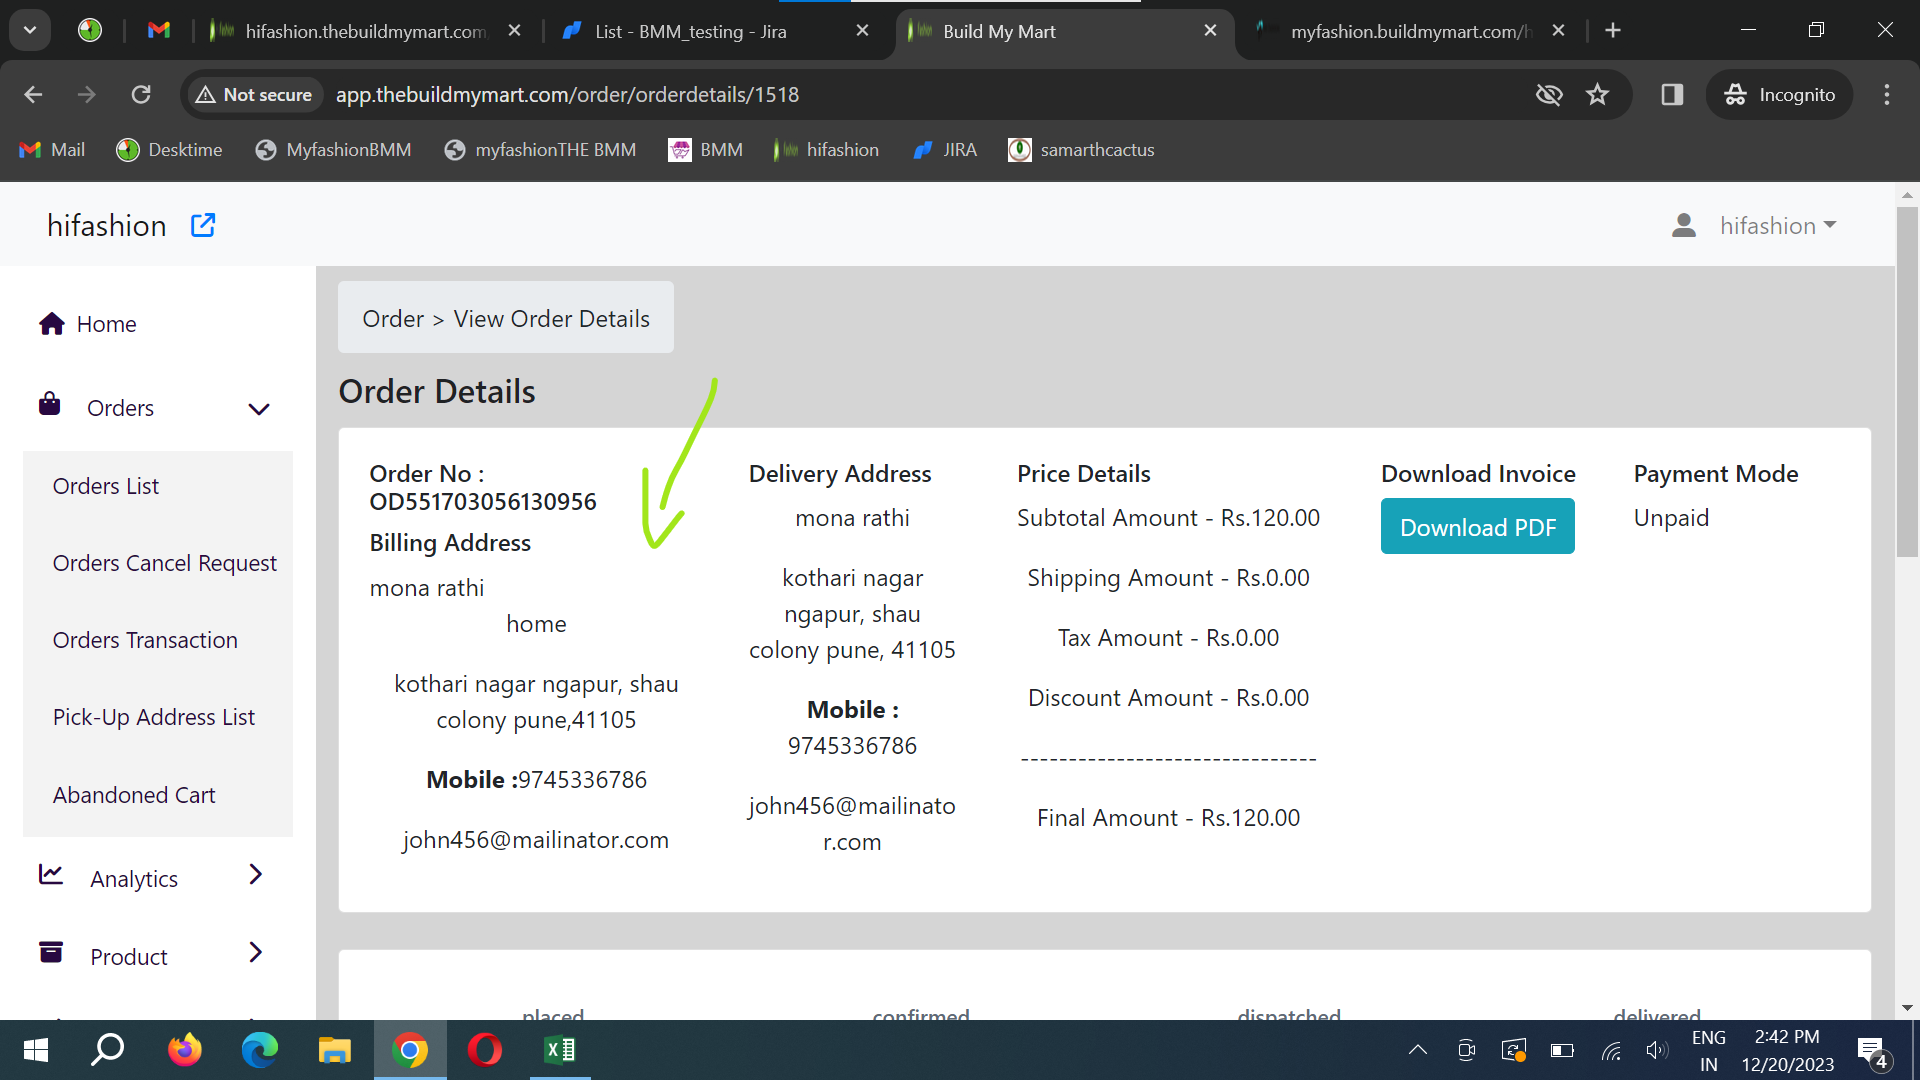The width and height of the screenshot is (1920, 1080).
Task: Open the MyfashionBMM bookmark
Action: click(x=333, y=150)
